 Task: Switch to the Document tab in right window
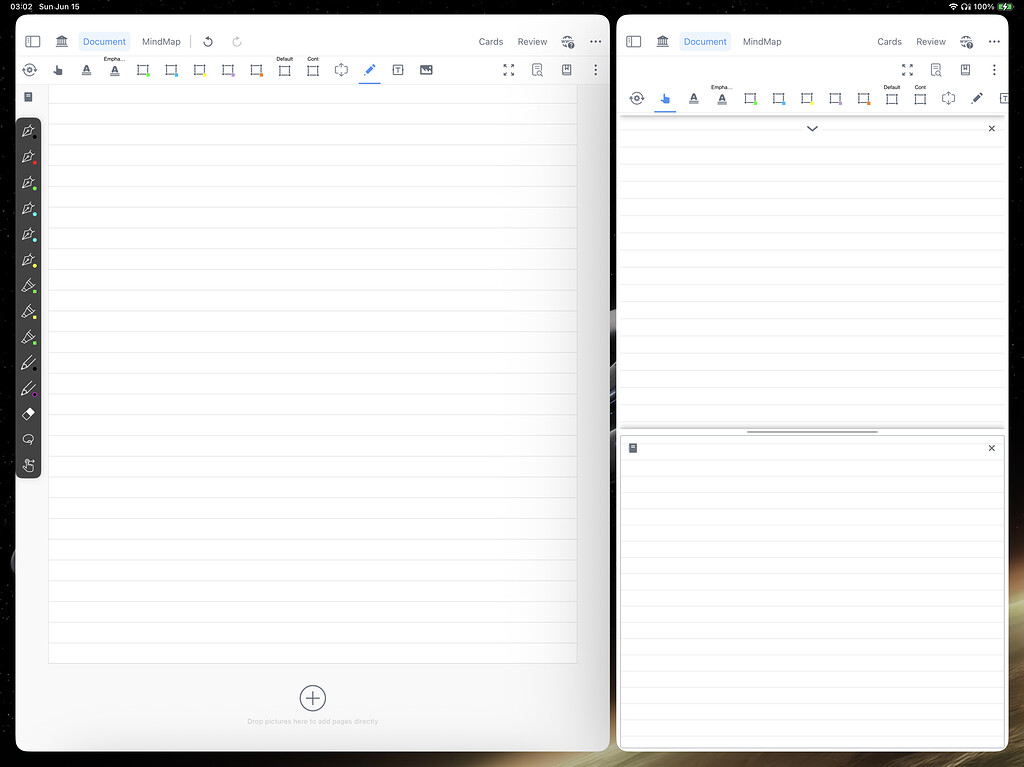pos(705,42)
